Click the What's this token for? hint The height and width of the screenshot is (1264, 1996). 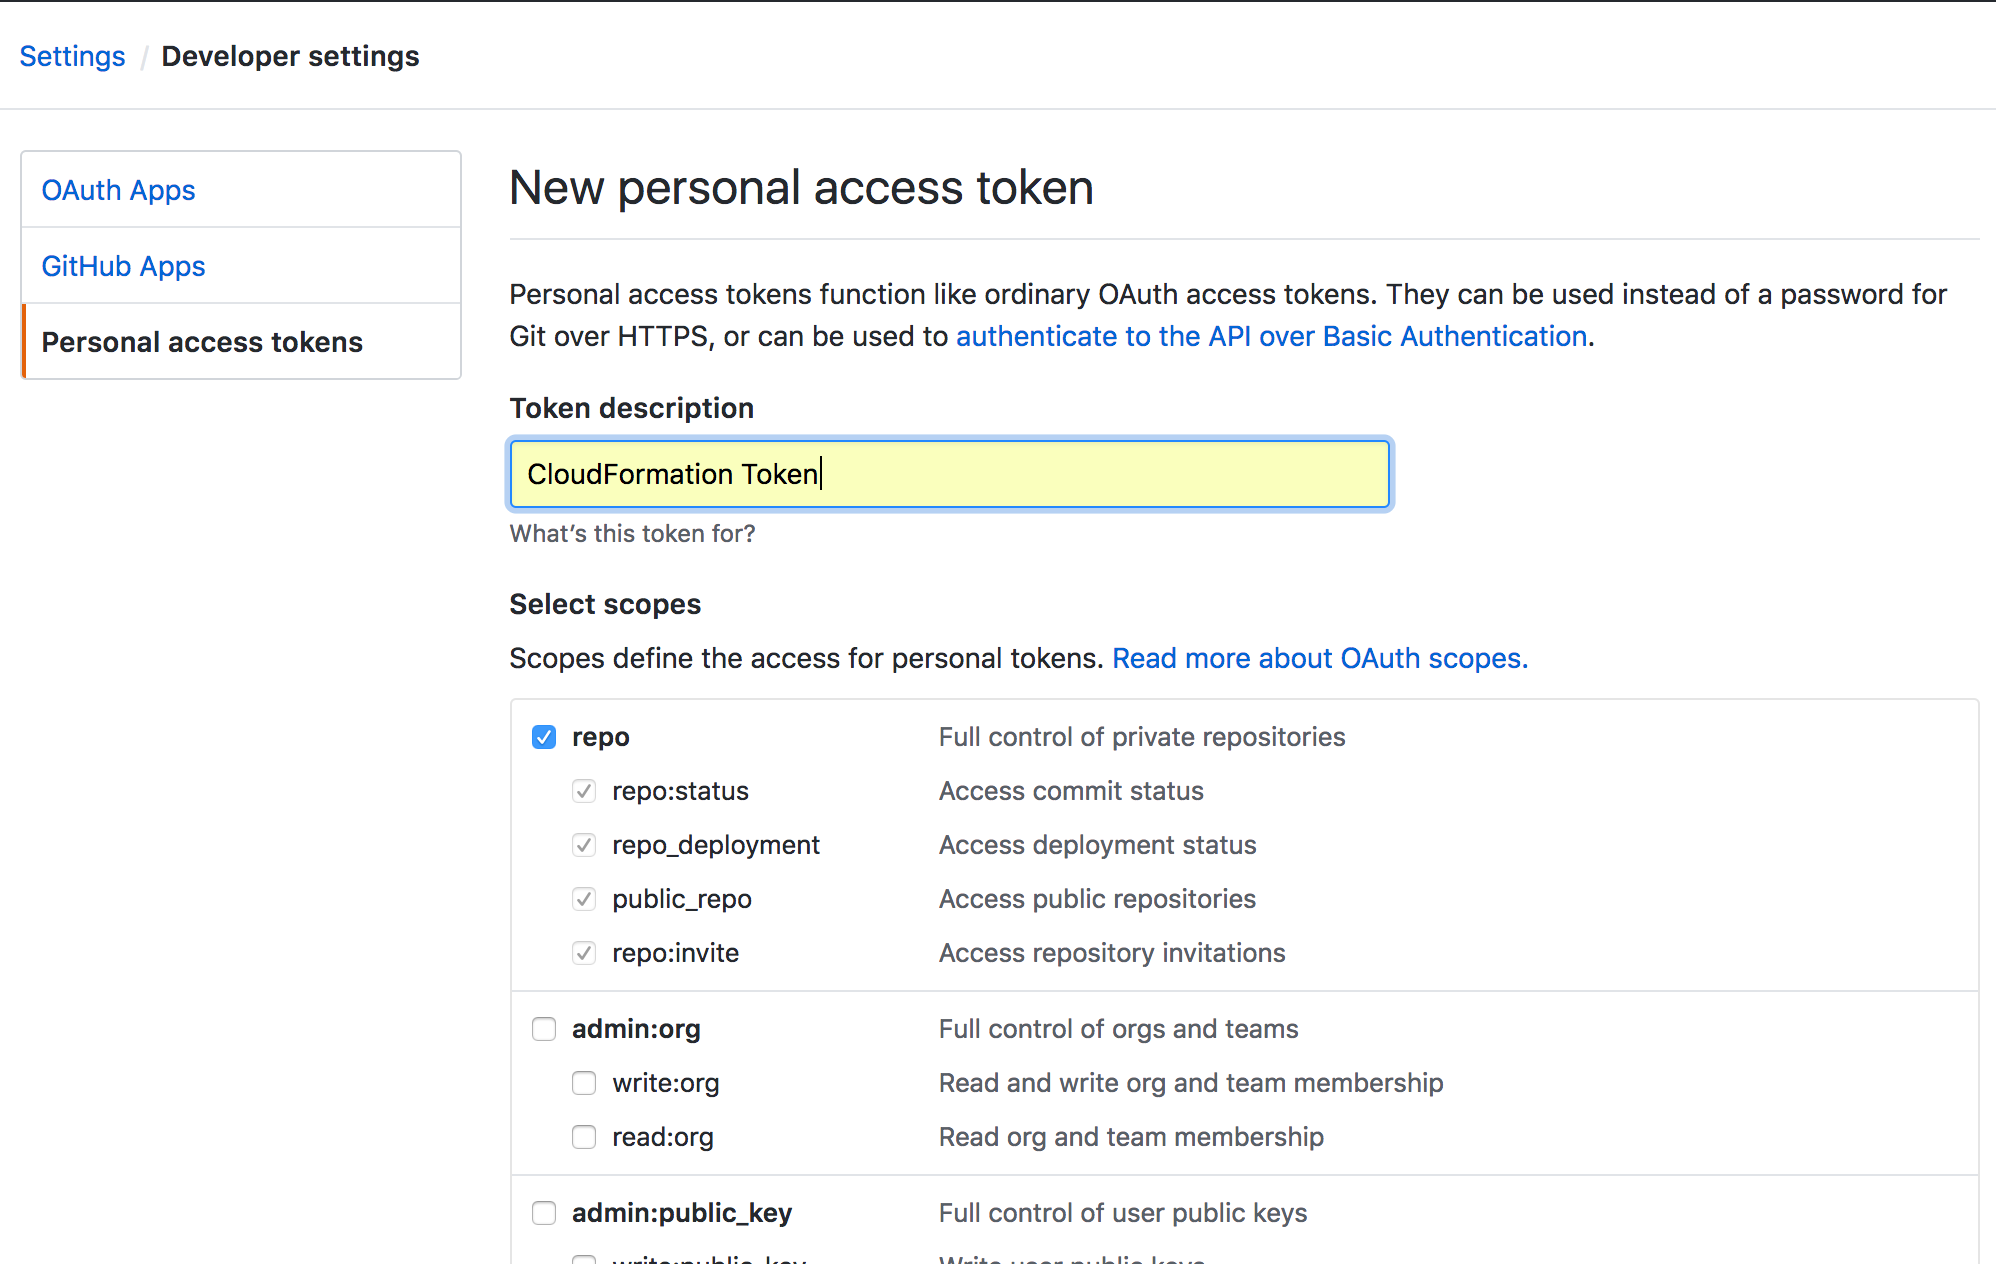click(x=632, y=534)
